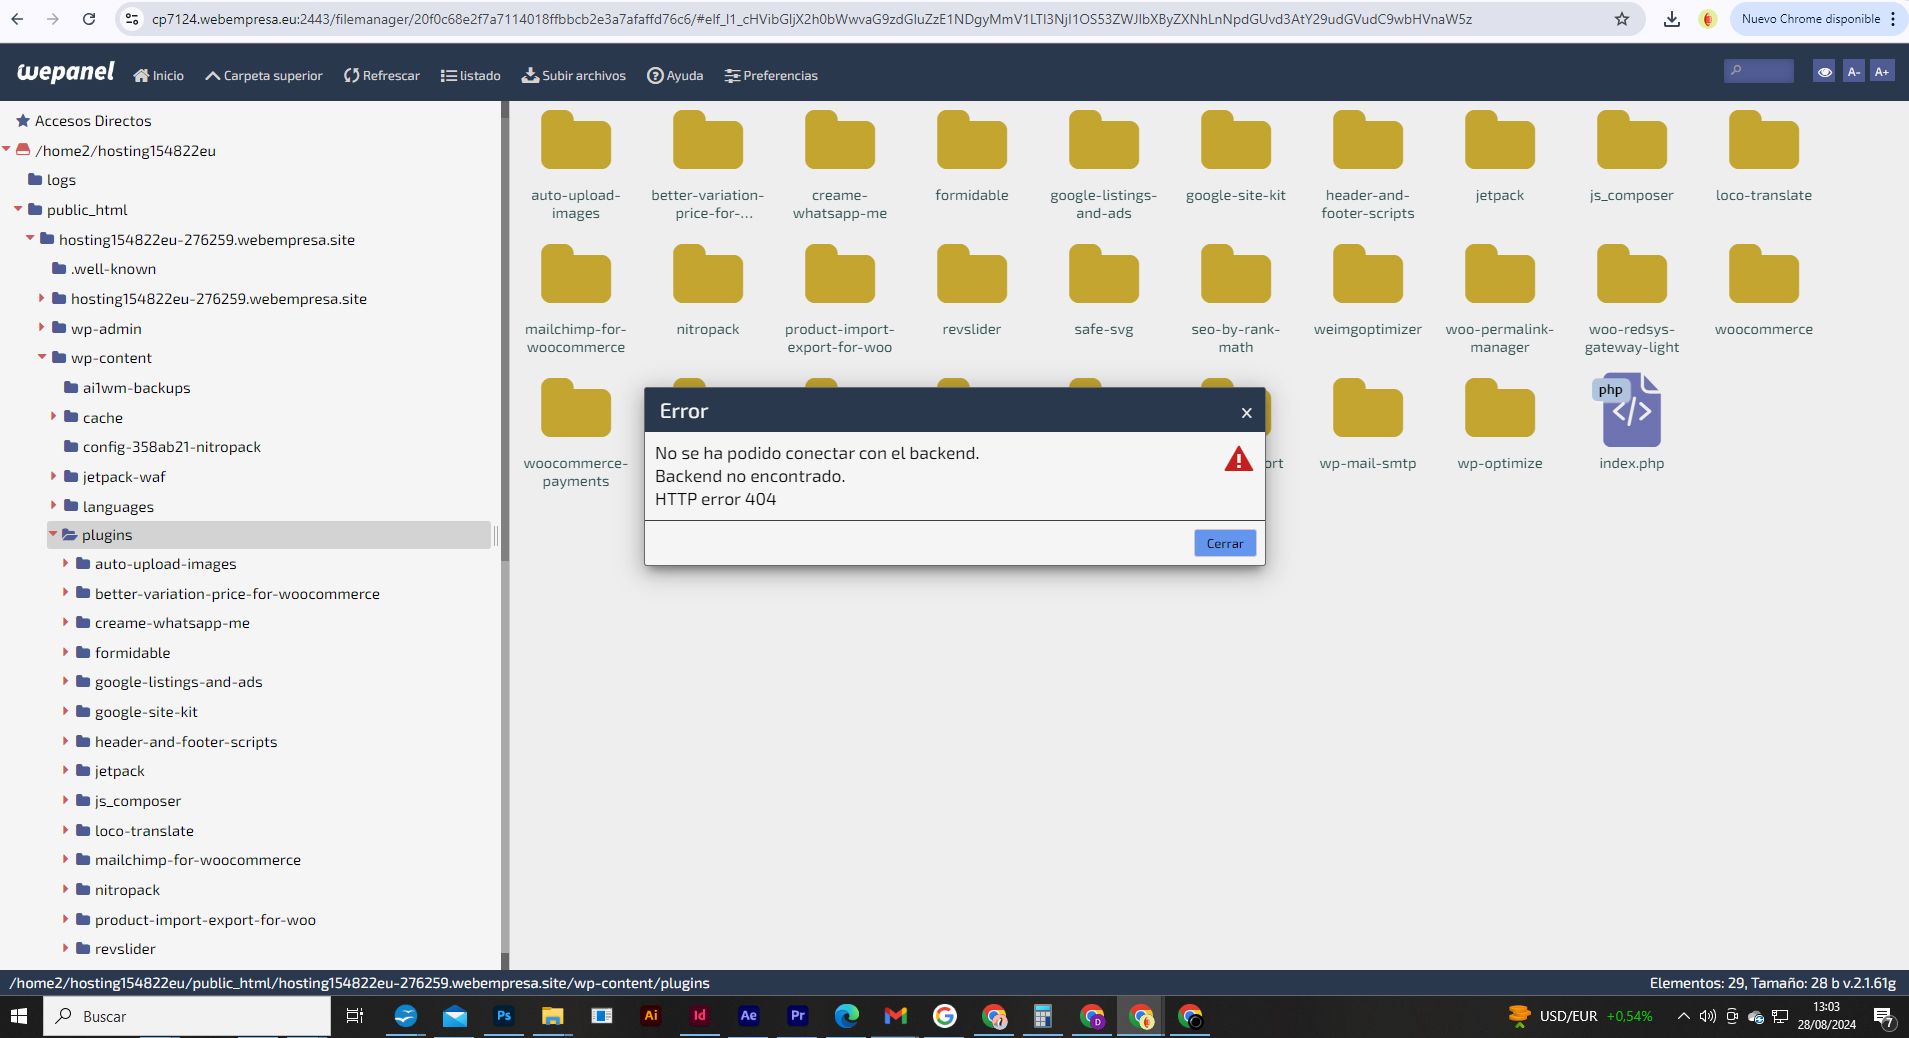Open the product-import-export-for-woo folder icon

840,274
